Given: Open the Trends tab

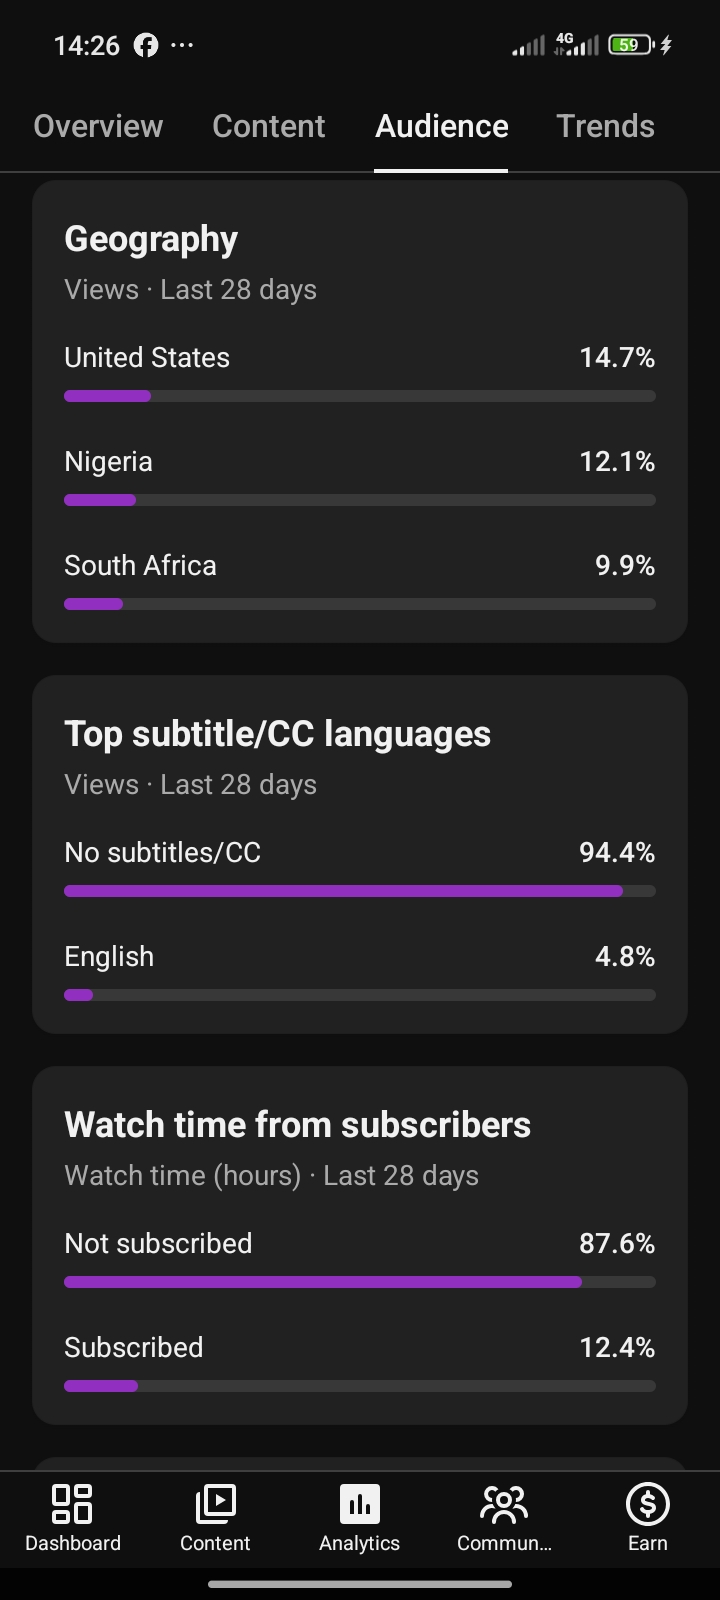Looking at the screenshot, I should (605, 126).
